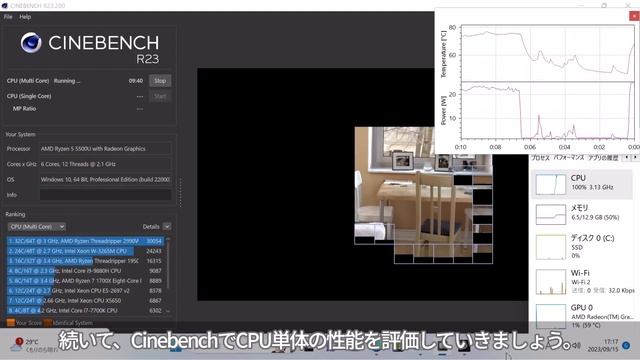Open the weather widget on the taskbar
Screen dimensions: 640x360
[35, 345]
